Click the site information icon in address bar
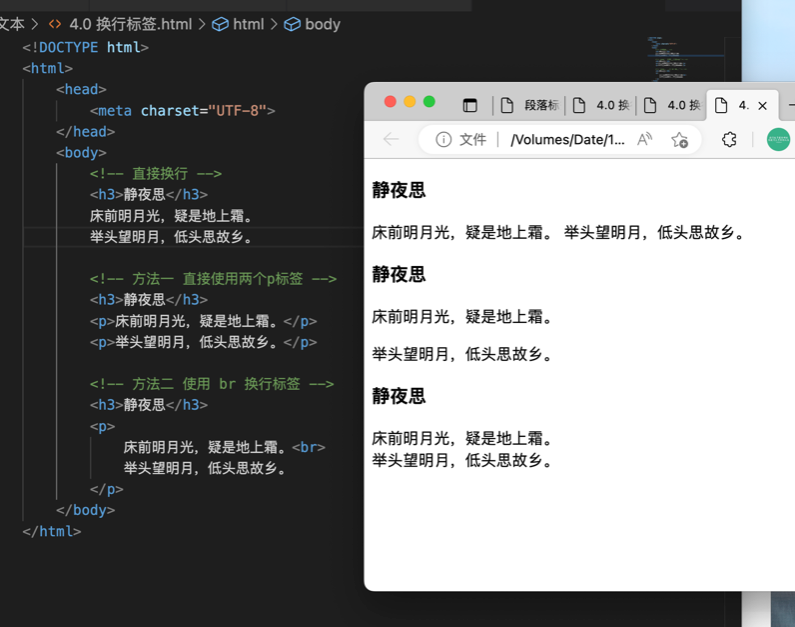This screenshot has width=795, height=627. pos(443,140)
